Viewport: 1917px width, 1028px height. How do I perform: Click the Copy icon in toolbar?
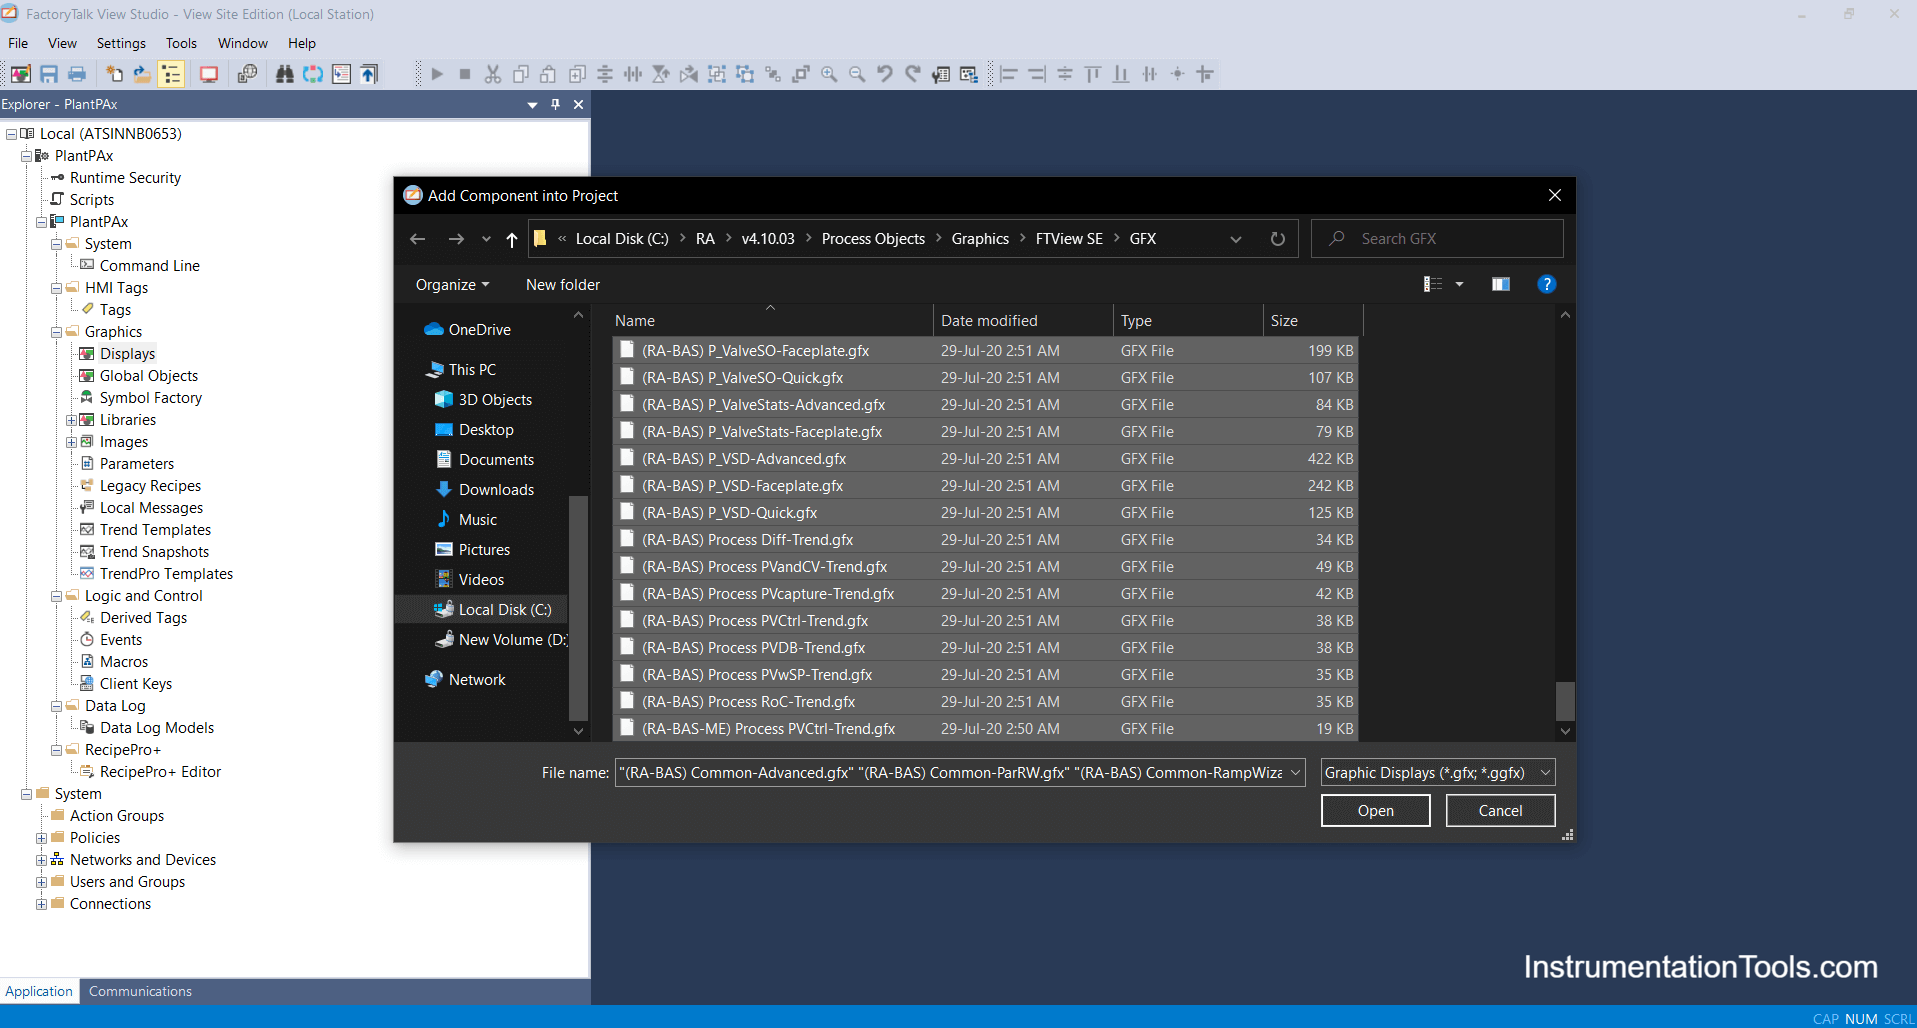[521, 74]
